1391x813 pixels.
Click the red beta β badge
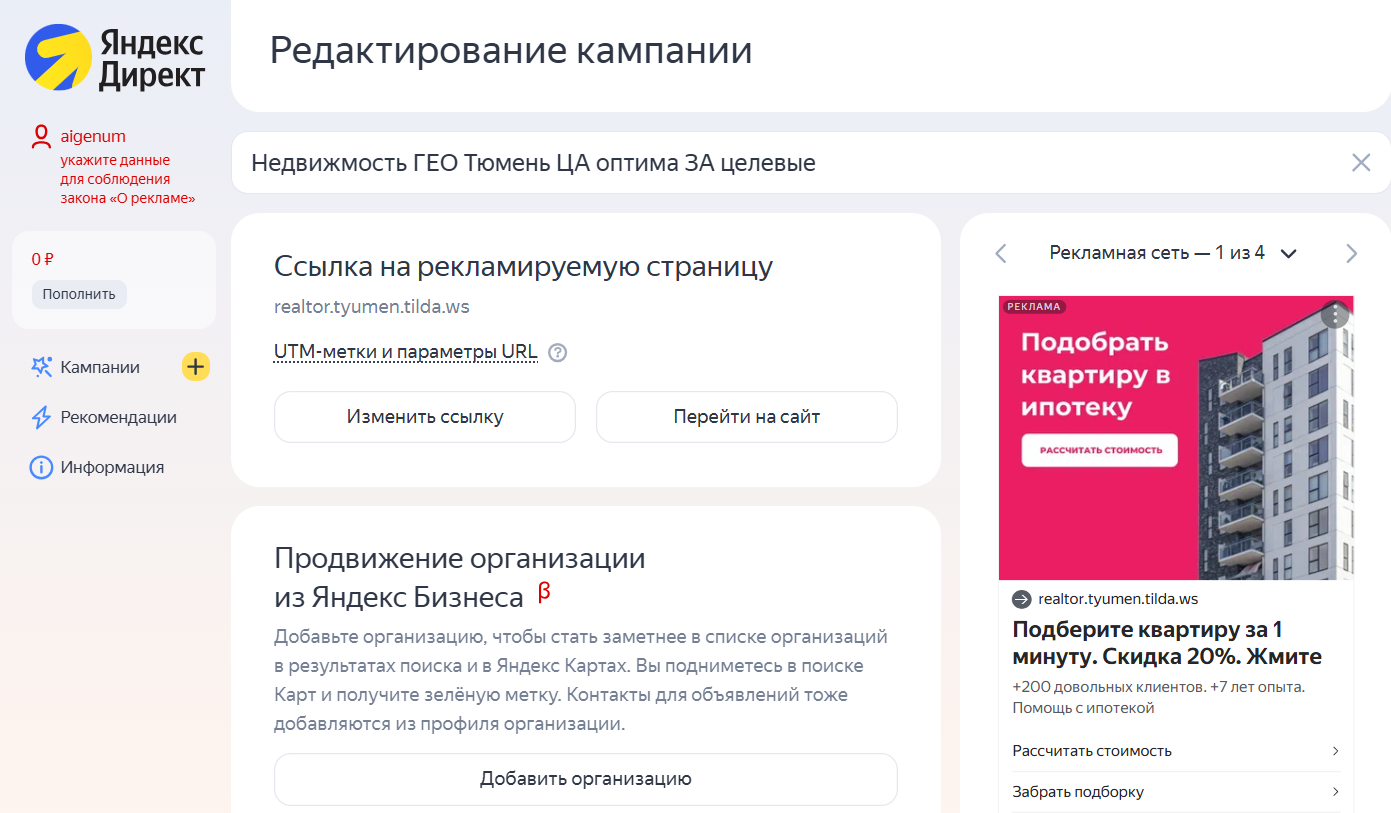point(544,592)
